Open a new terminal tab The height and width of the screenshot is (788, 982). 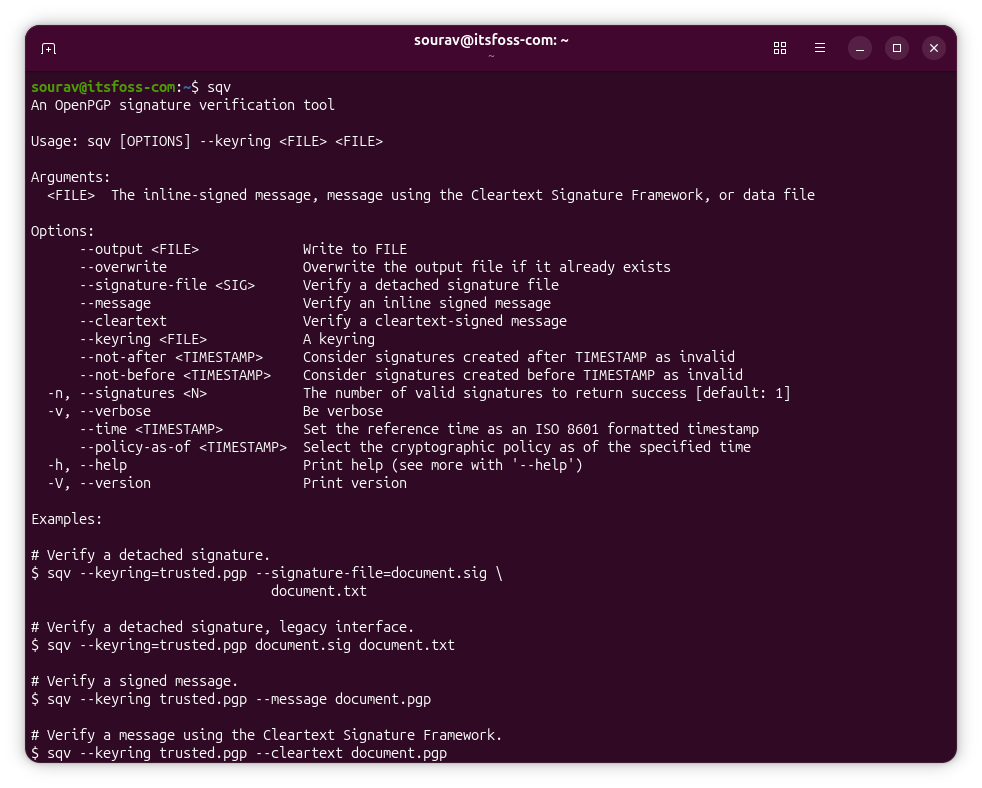click(x=48, y=48)
